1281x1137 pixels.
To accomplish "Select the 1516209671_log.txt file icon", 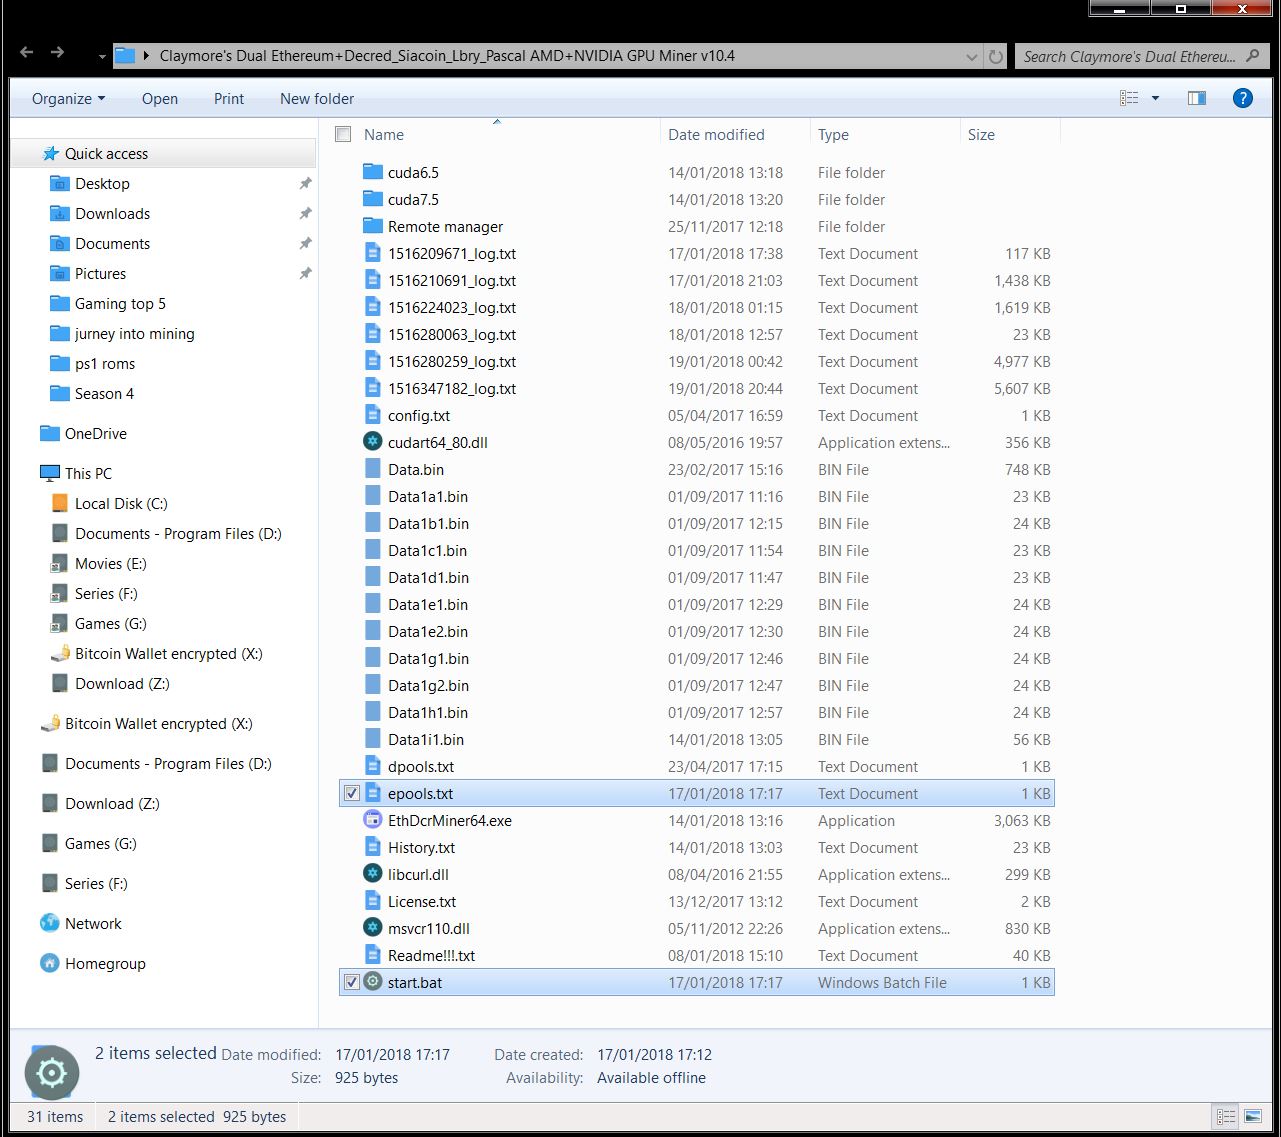I will pos(373,253).
